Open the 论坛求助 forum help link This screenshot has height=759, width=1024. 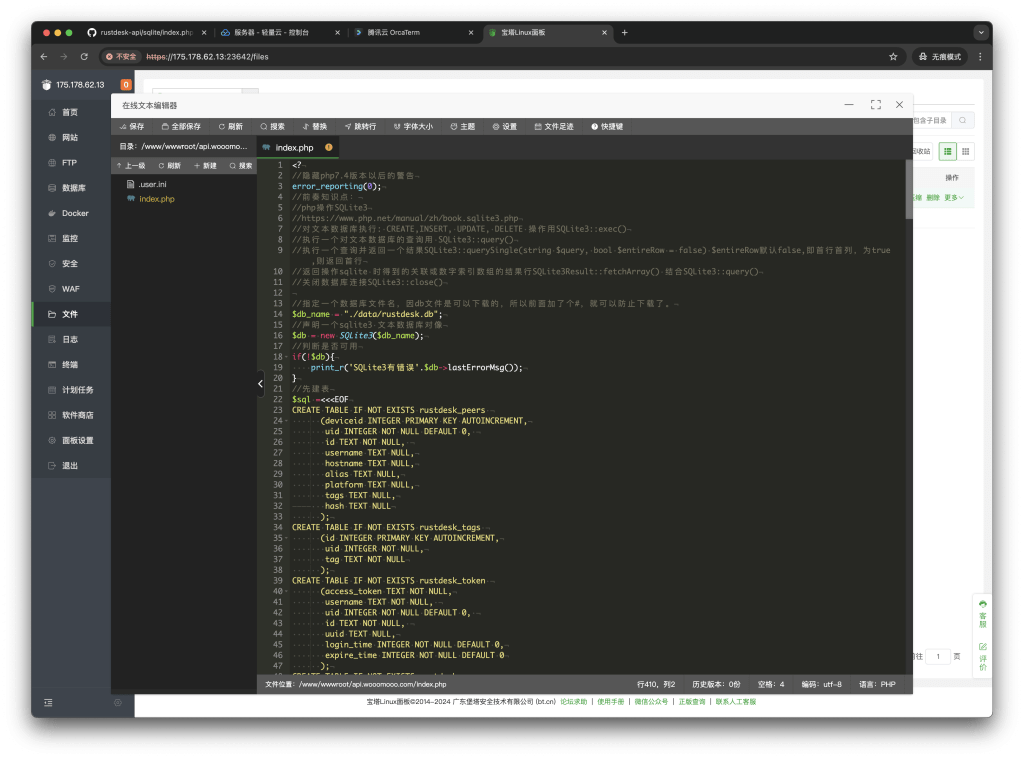point(573,702)
